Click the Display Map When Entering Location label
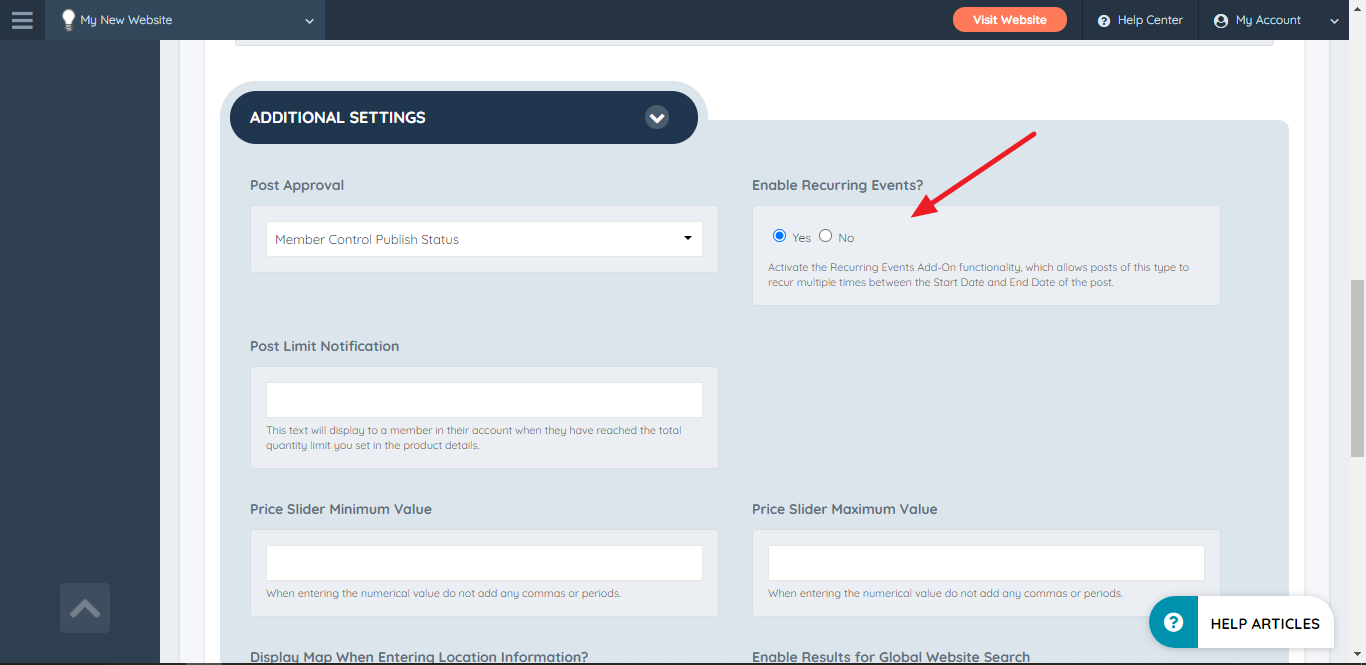1366x665 pixels. (x=419, y=657)
